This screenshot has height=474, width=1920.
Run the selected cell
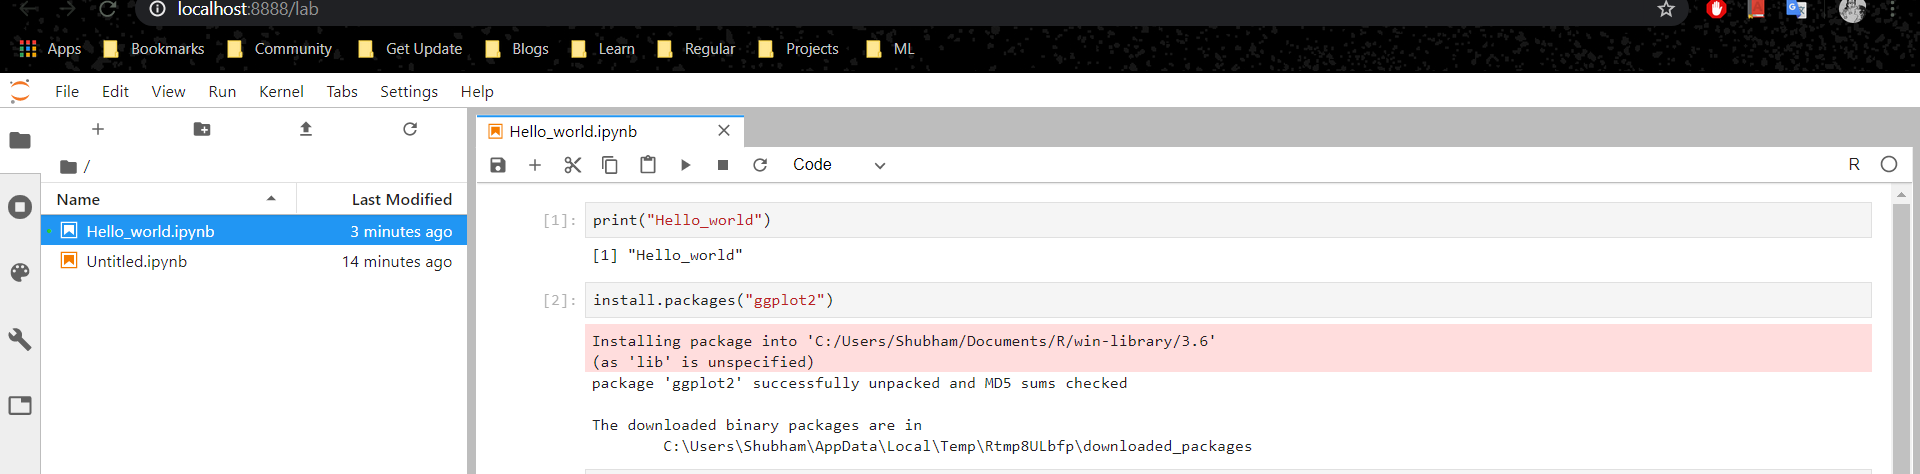tap(685, 165)
